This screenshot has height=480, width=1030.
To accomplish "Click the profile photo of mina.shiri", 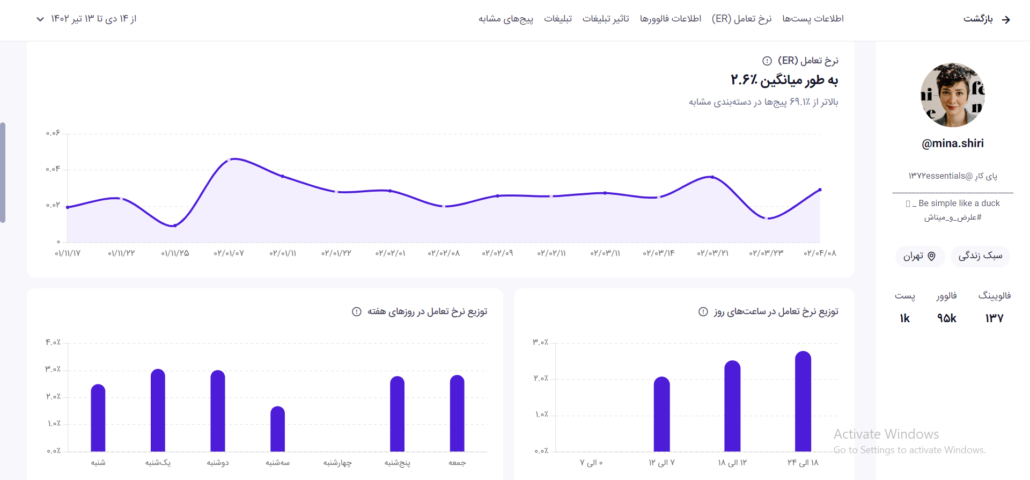I will click(x=952, y=95).
